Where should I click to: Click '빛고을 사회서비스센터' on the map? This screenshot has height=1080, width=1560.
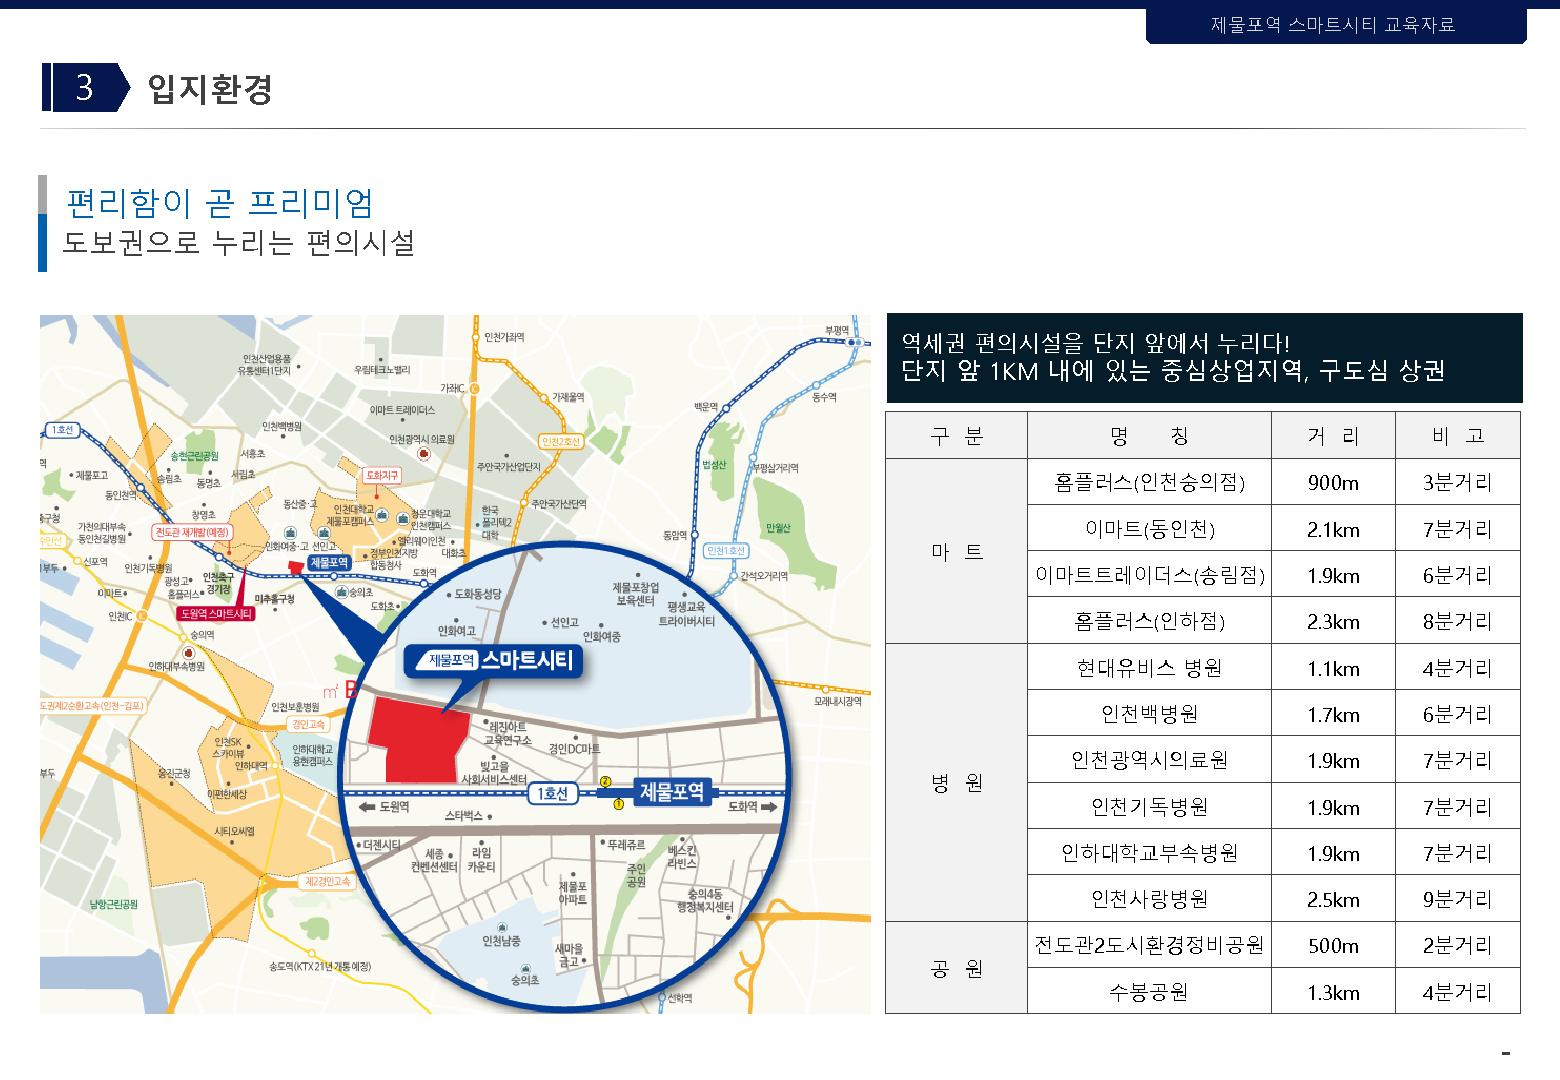tap(493, 772)
